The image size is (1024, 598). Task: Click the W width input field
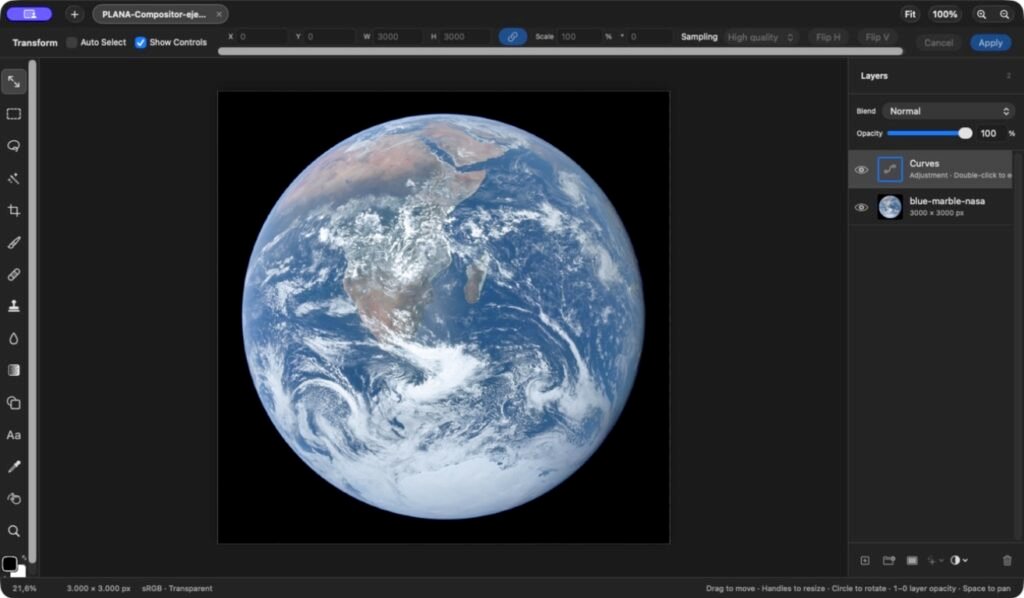(398, 37)
